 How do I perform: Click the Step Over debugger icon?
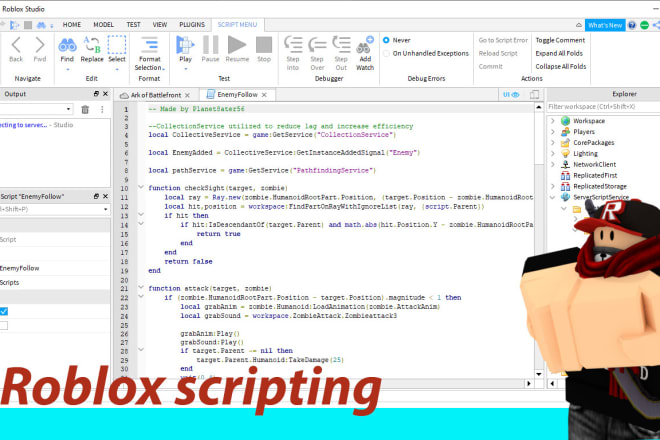[317, 45]
